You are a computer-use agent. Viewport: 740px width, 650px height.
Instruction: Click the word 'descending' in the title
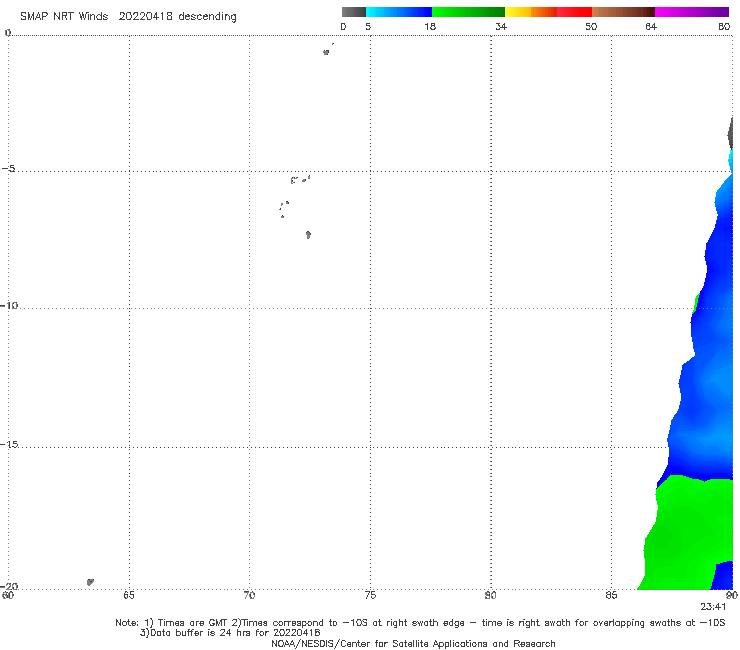click(x=207, y=17)
